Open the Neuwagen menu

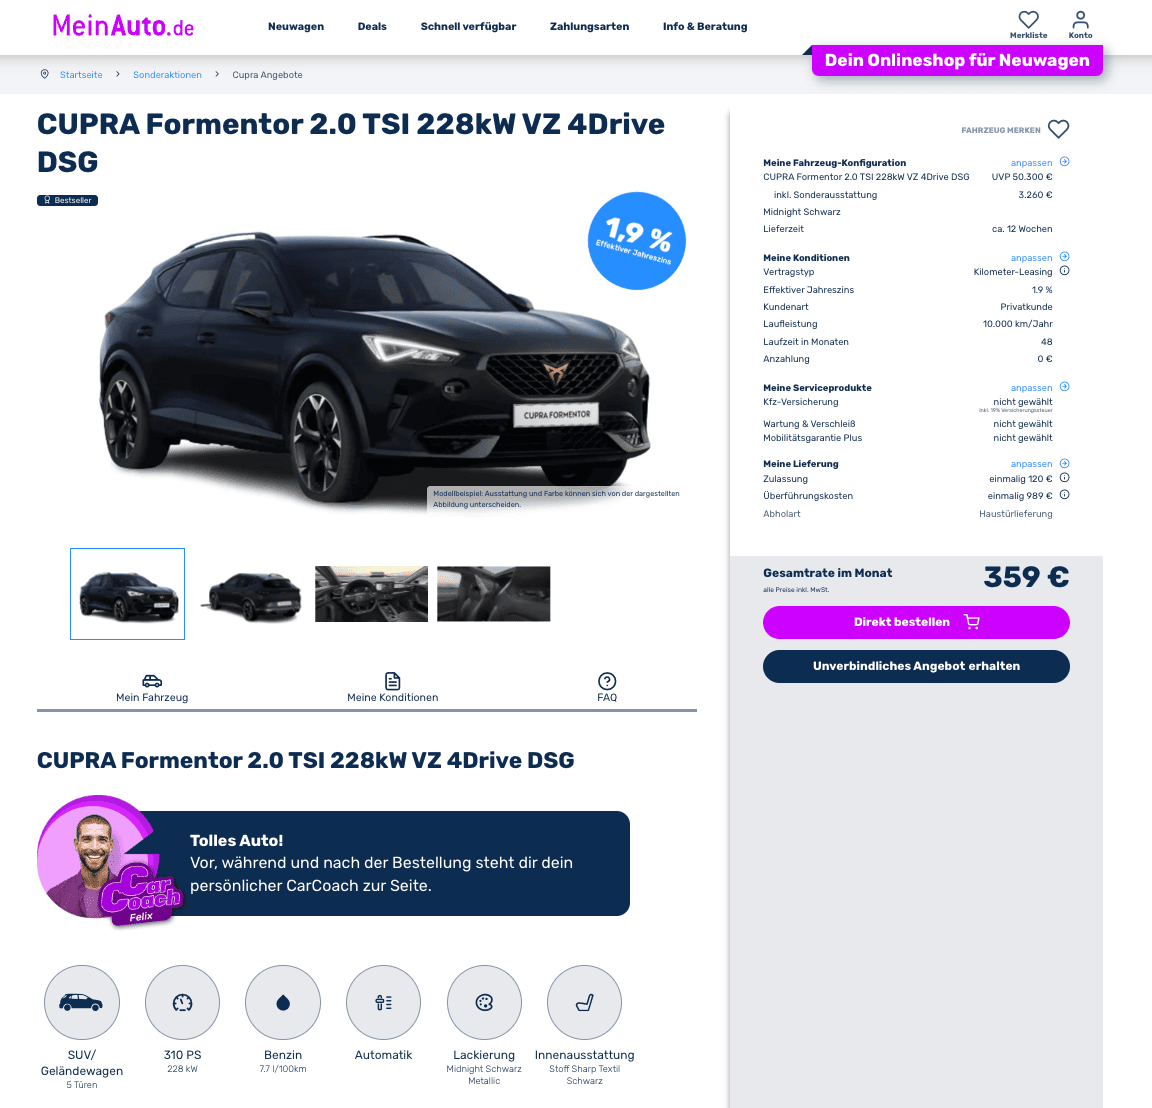(x=296, y=26)
